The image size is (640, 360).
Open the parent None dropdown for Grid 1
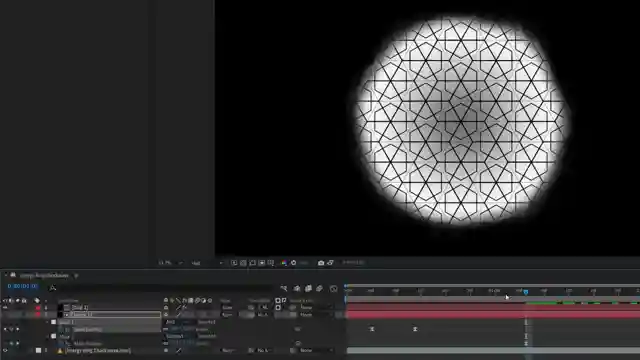(x=316, y=307)
